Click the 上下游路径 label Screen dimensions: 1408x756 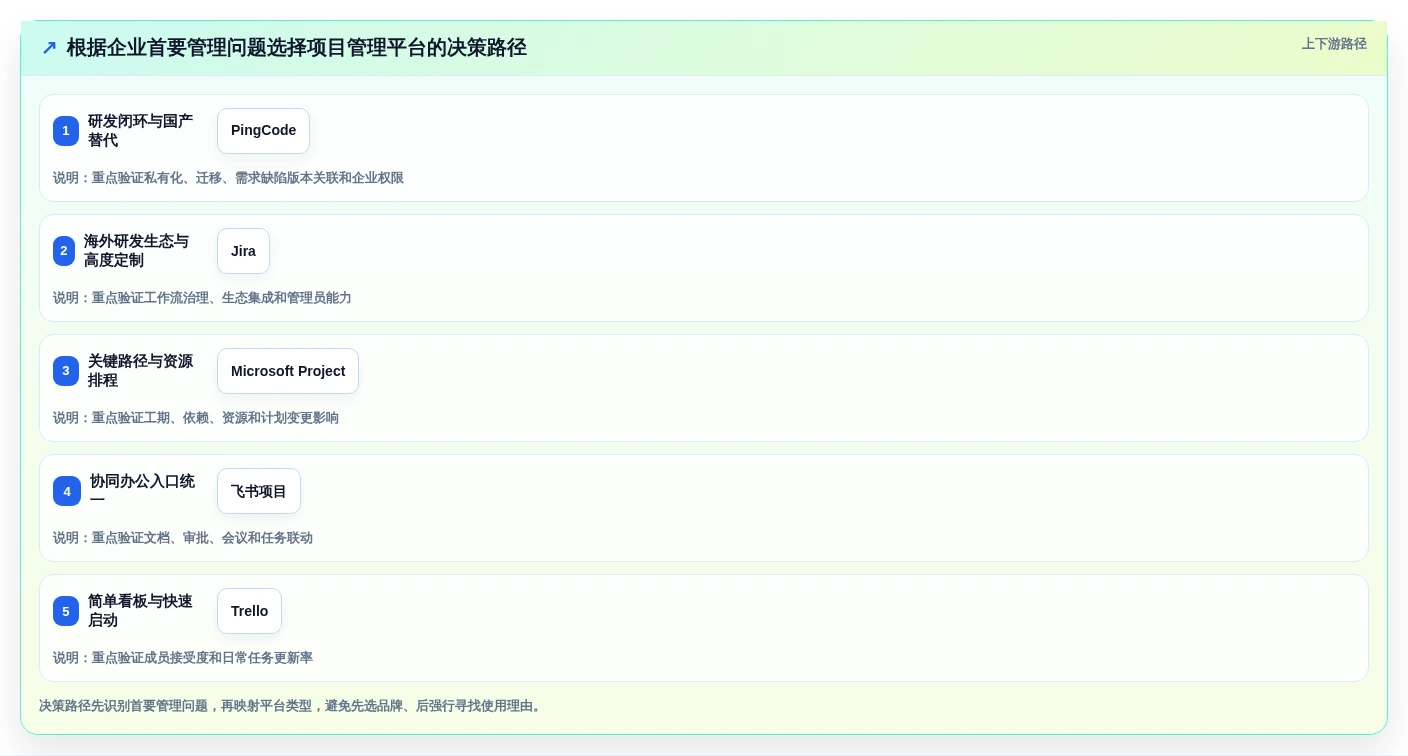(1334, 44)
